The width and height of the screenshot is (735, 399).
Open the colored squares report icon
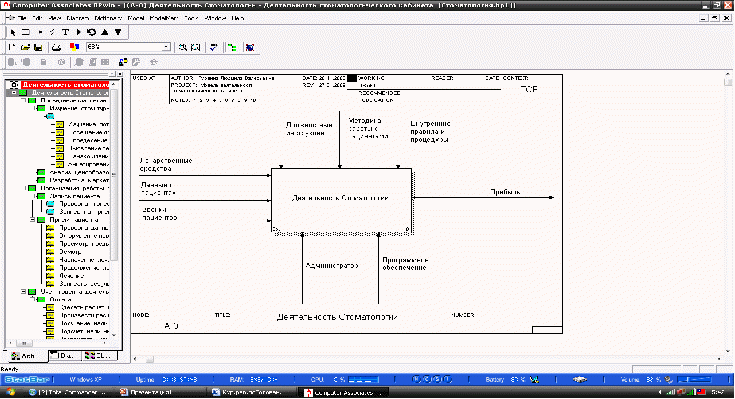click(x=74, y=47)
